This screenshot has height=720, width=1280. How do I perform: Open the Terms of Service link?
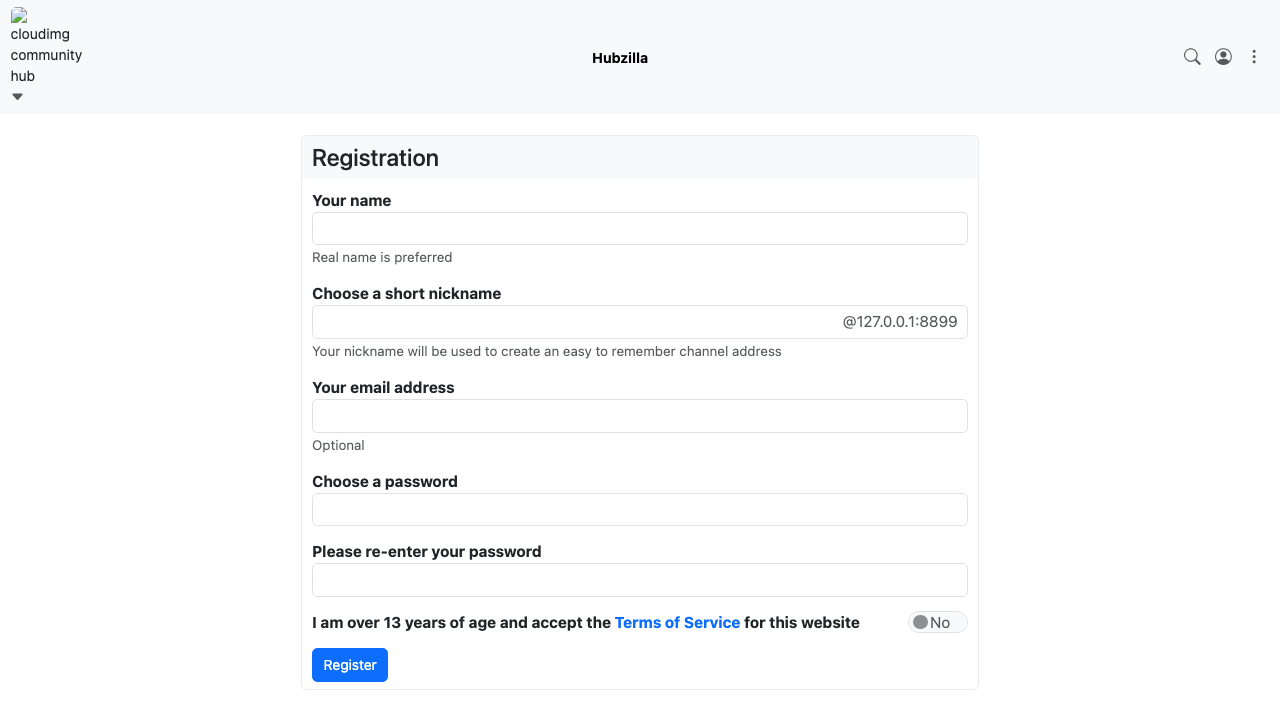click(x=677, y=622)
